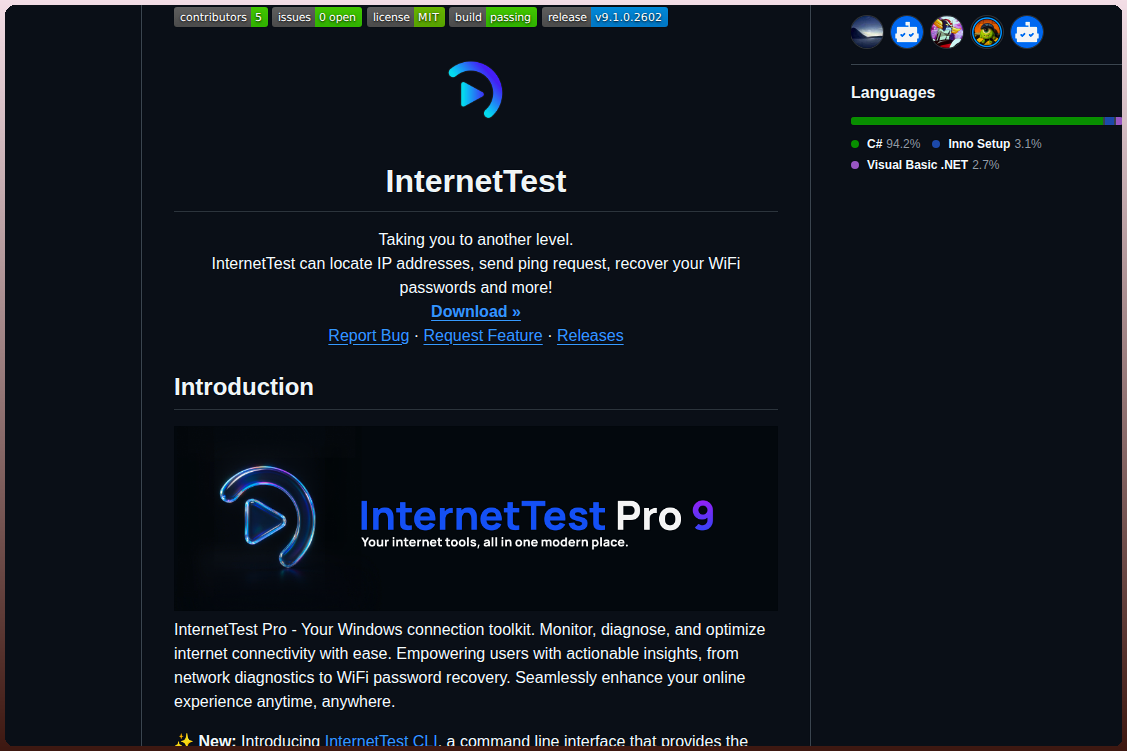Click the Introduction section heading
This screenshot has height=751, width=1127.
(244, 387)
